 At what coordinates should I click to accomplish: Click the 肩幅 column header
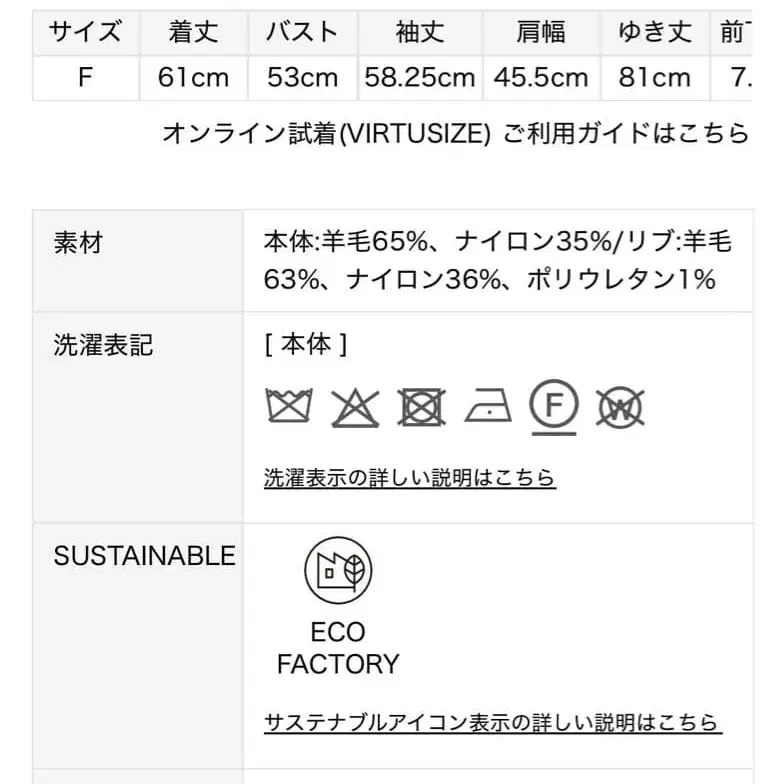click(541, 32)
